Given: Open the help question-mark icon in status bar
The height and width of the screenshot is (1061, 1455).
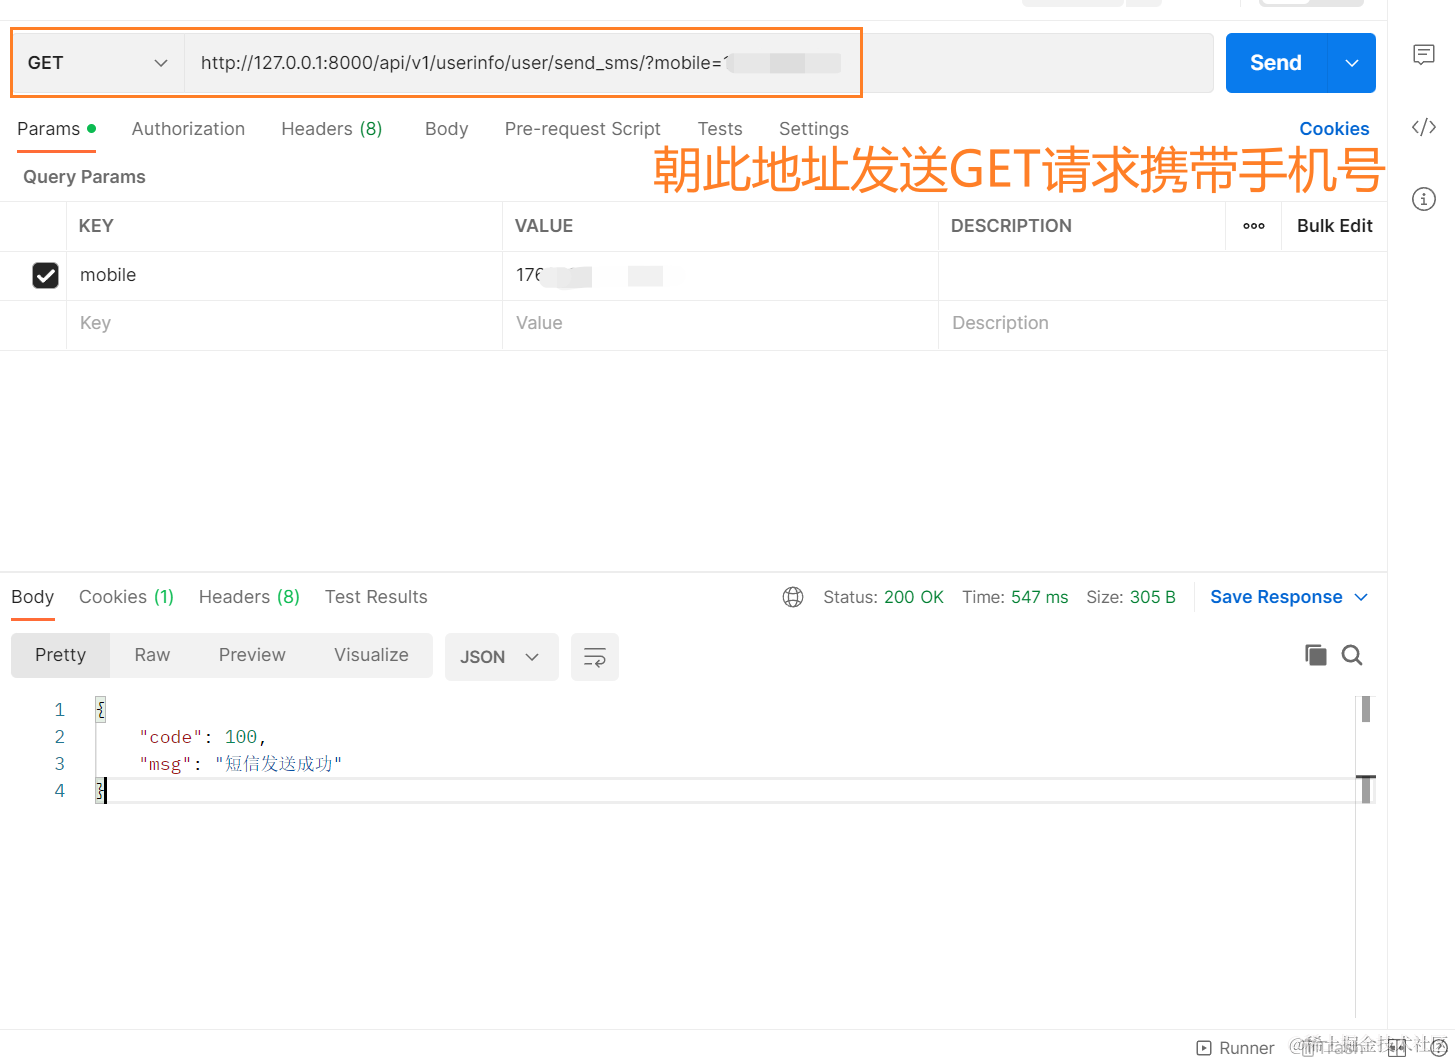Looking at the screenshot, I should coord(1439,1048).
